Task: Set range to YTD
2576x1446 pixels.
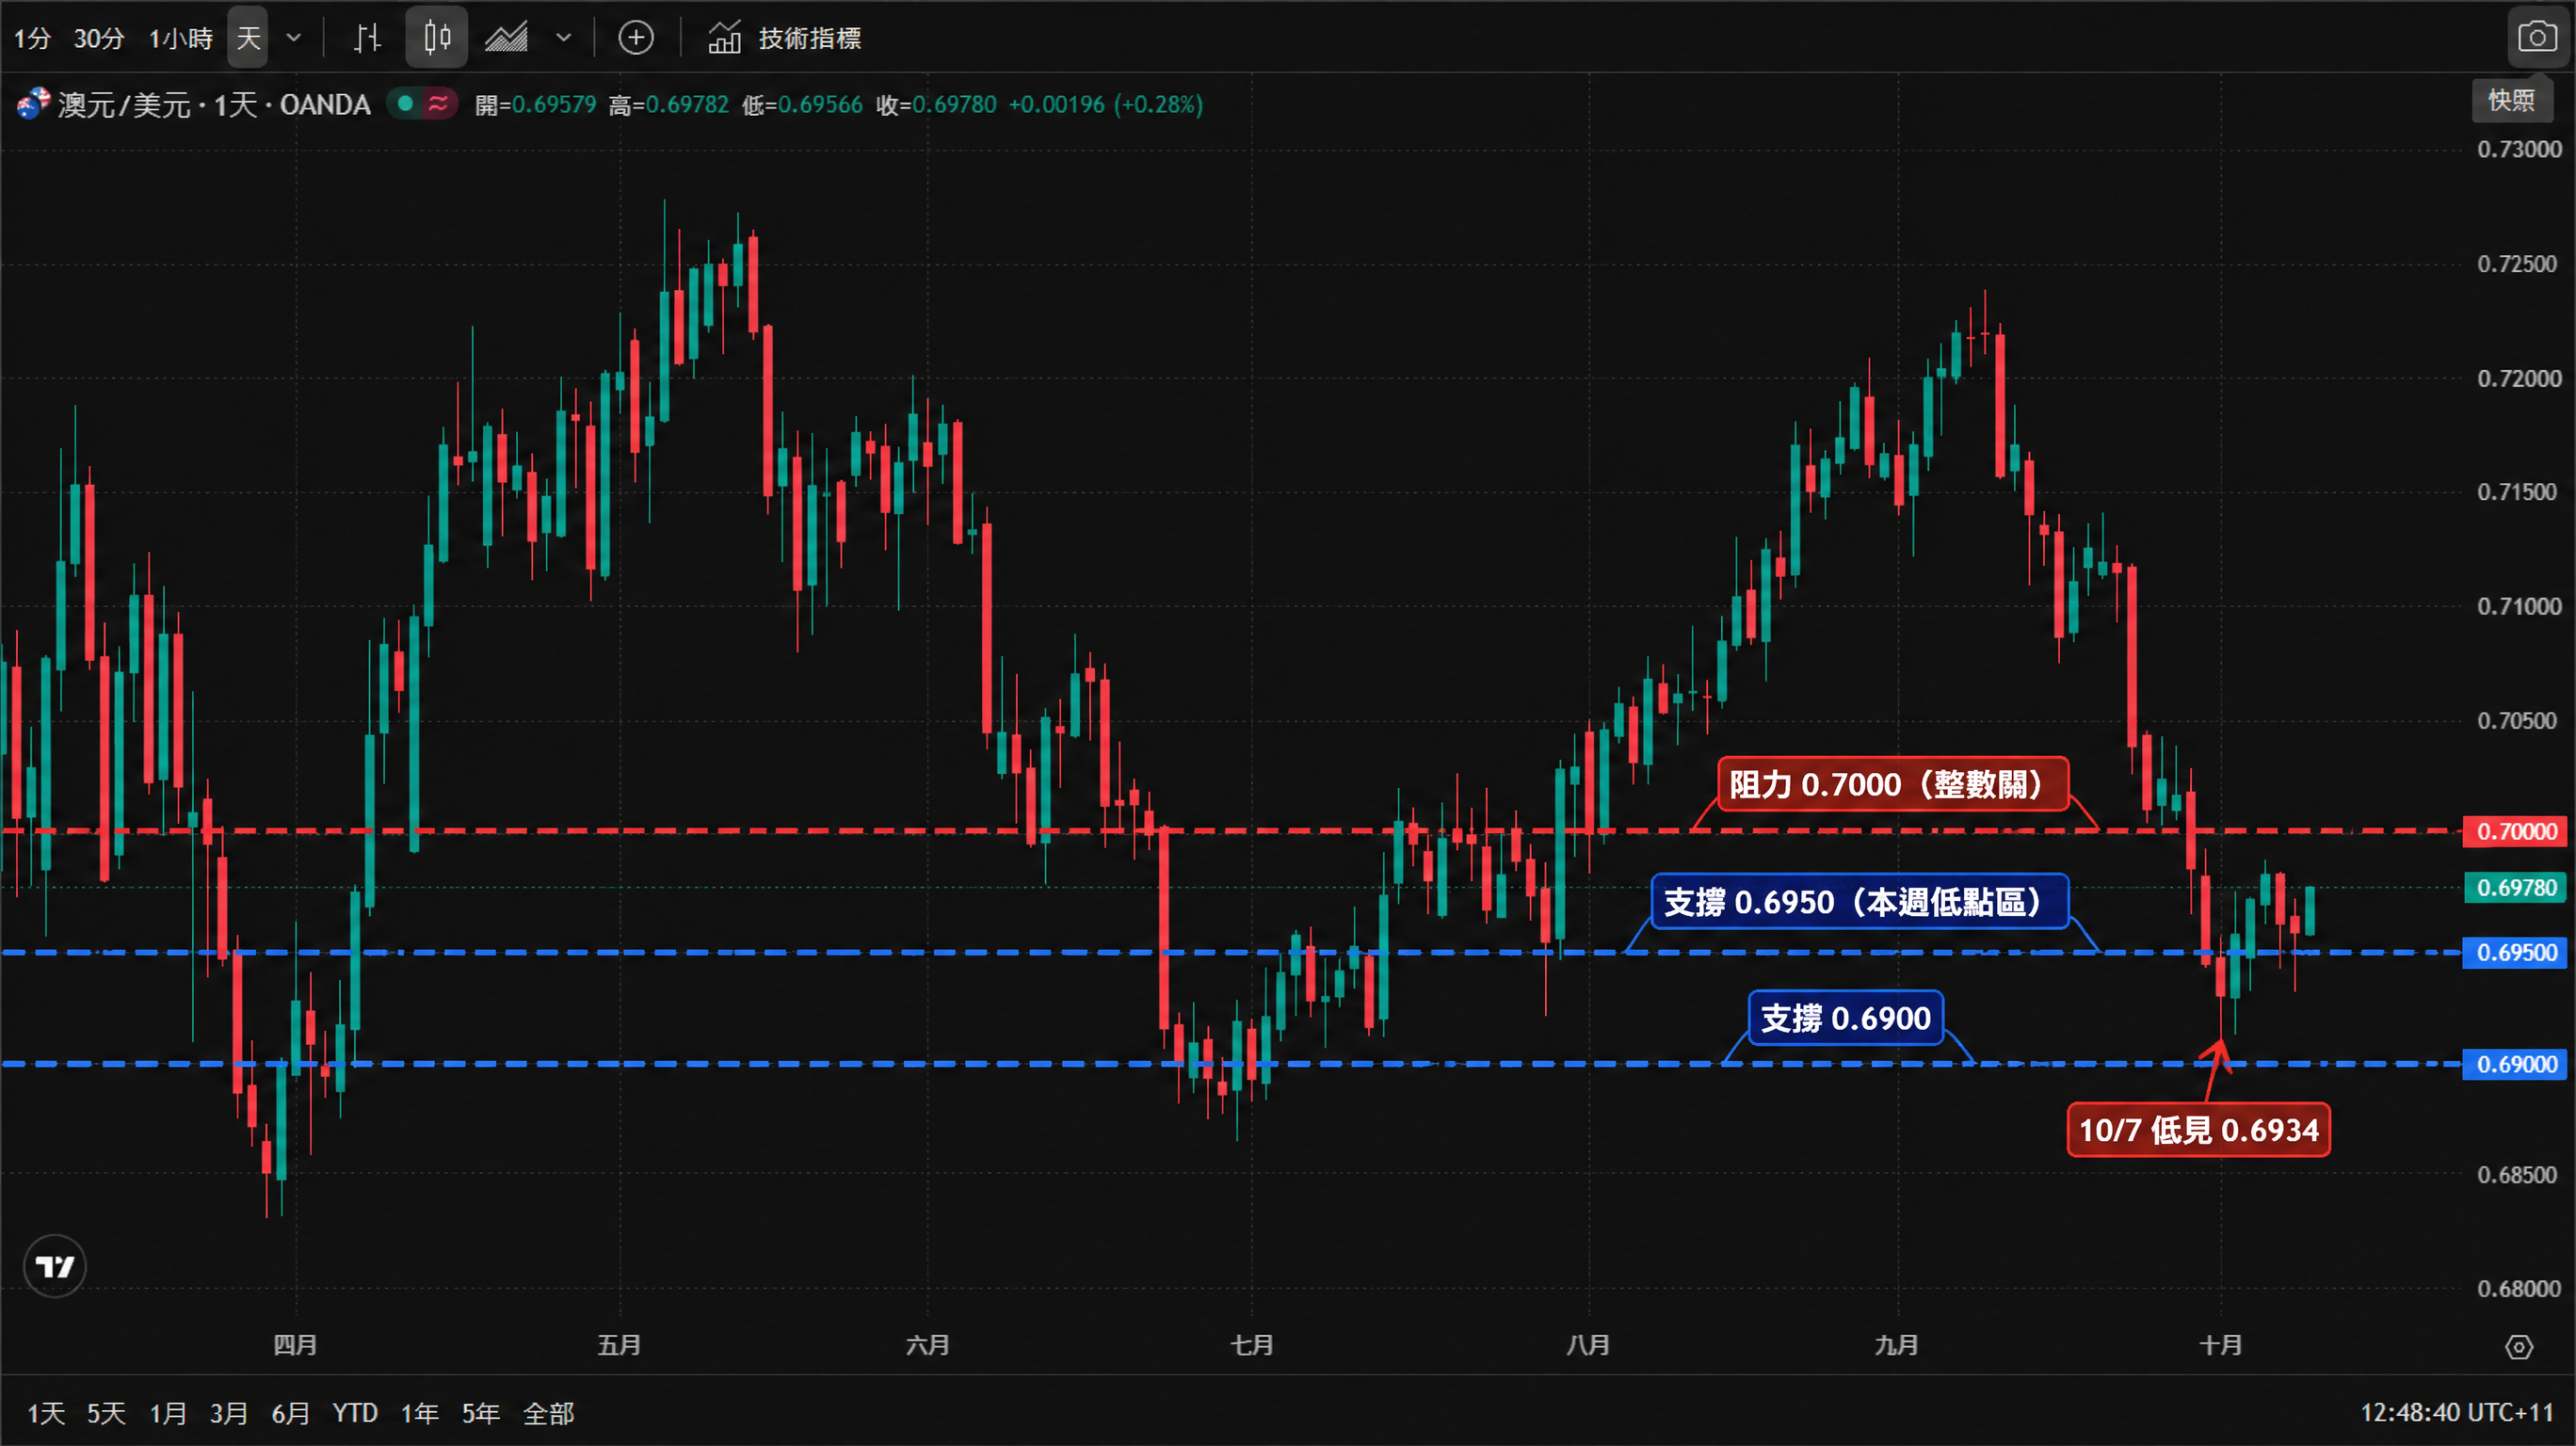Action: [355, 1413]
